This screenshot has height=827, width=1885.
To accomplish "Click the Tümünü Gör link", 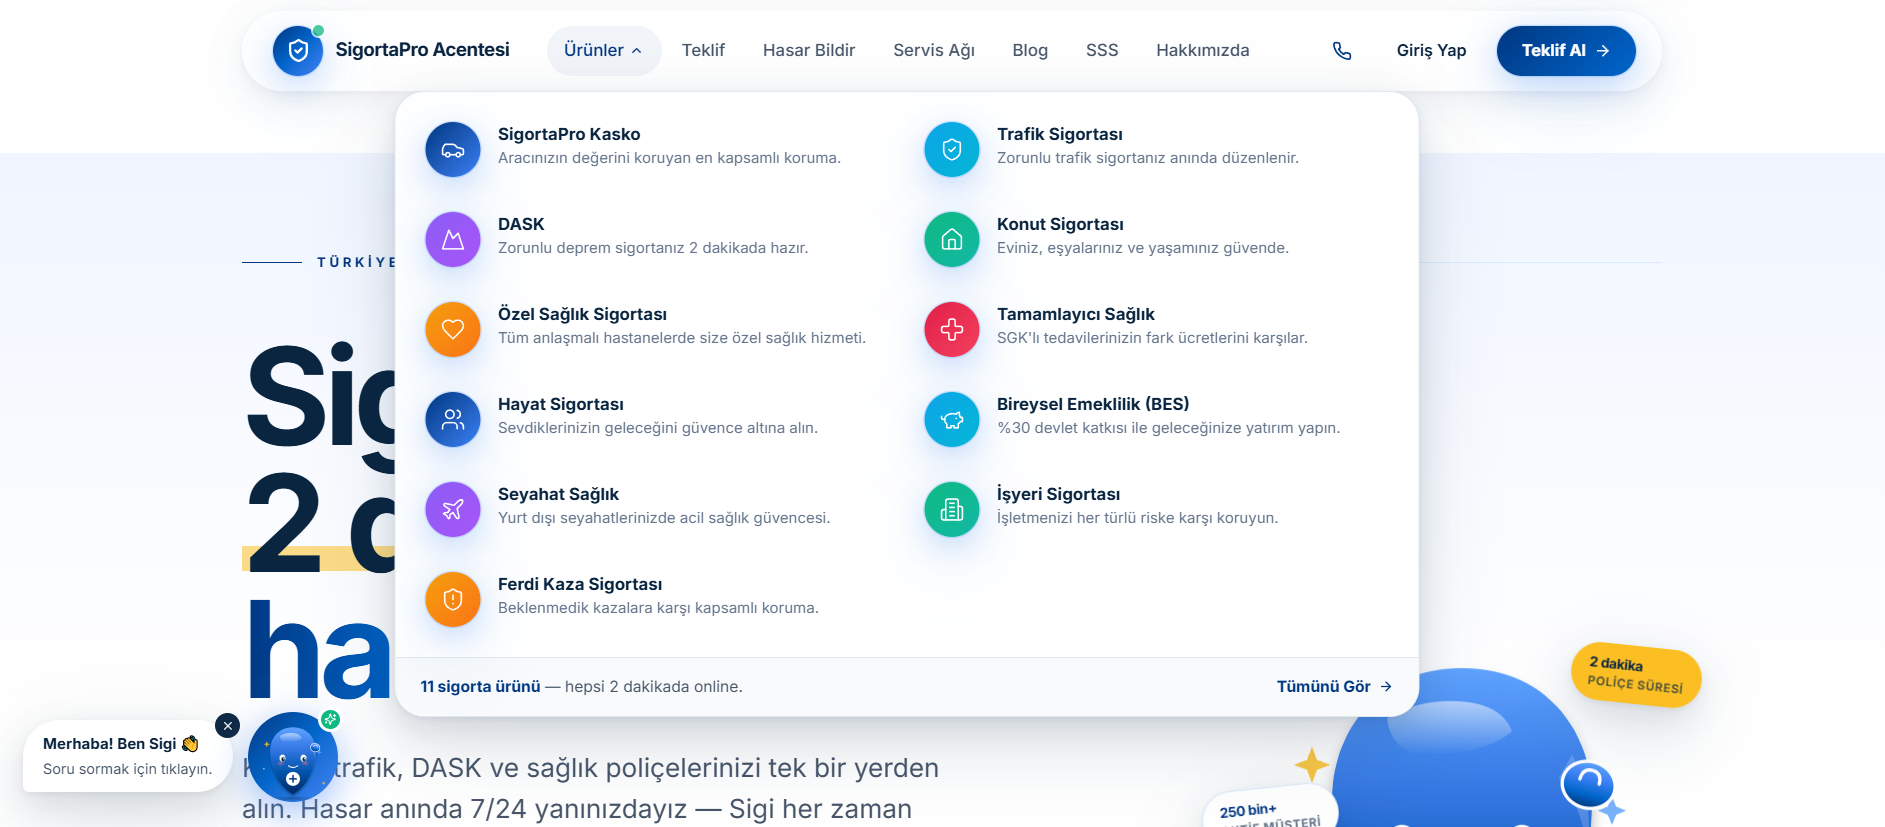I will 1334,687.
